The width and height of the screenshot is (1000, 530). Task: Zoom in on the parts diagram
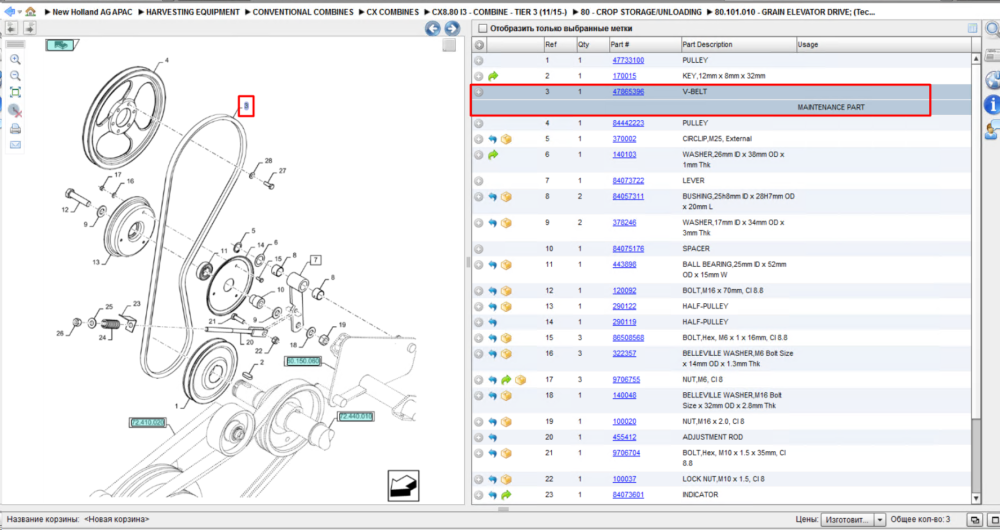(x=15, y=59)
